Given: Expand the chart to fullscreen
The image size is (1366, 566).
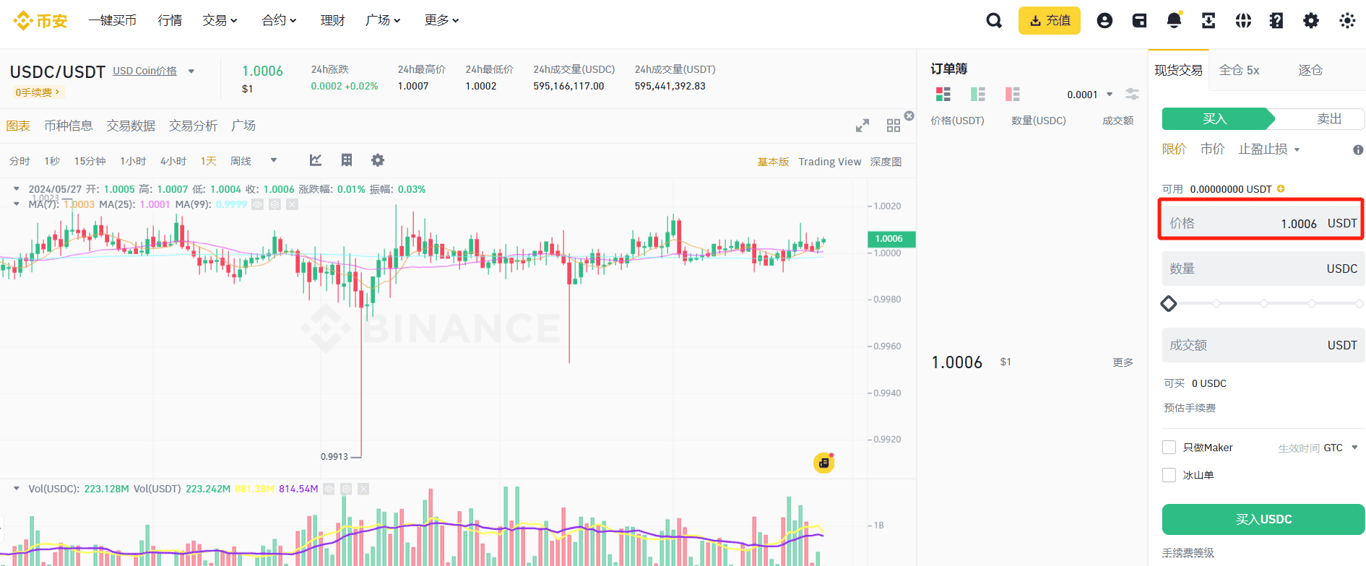Looking at the screenshot, I should [x=862, y=126].
